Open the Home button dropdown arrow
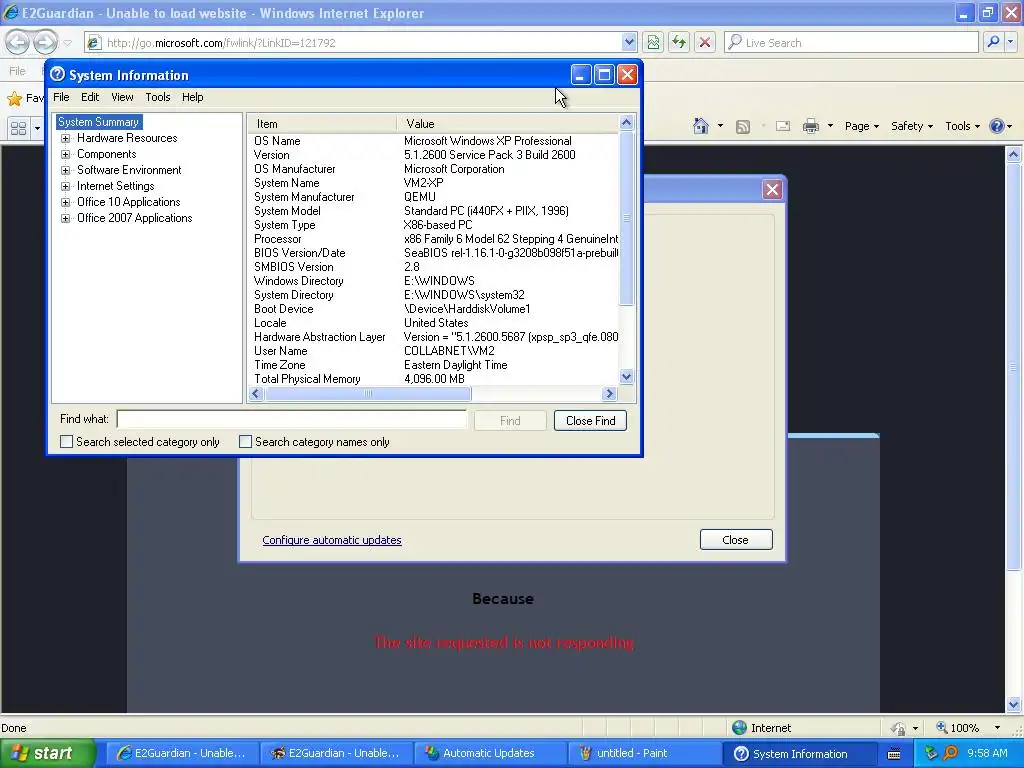1024x768 pixels. pos(720,126)
